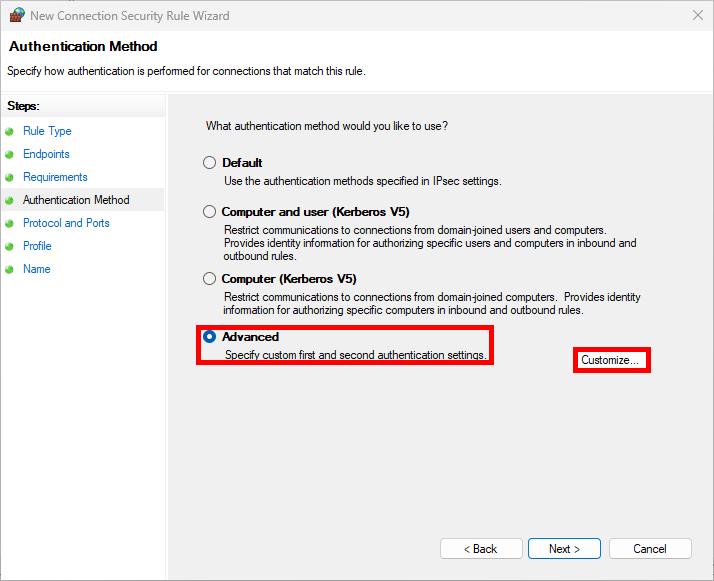This screenshot has height=581, width=714.
Task: Click the green bullet beside Authentication Method
Action: point(10,200)
